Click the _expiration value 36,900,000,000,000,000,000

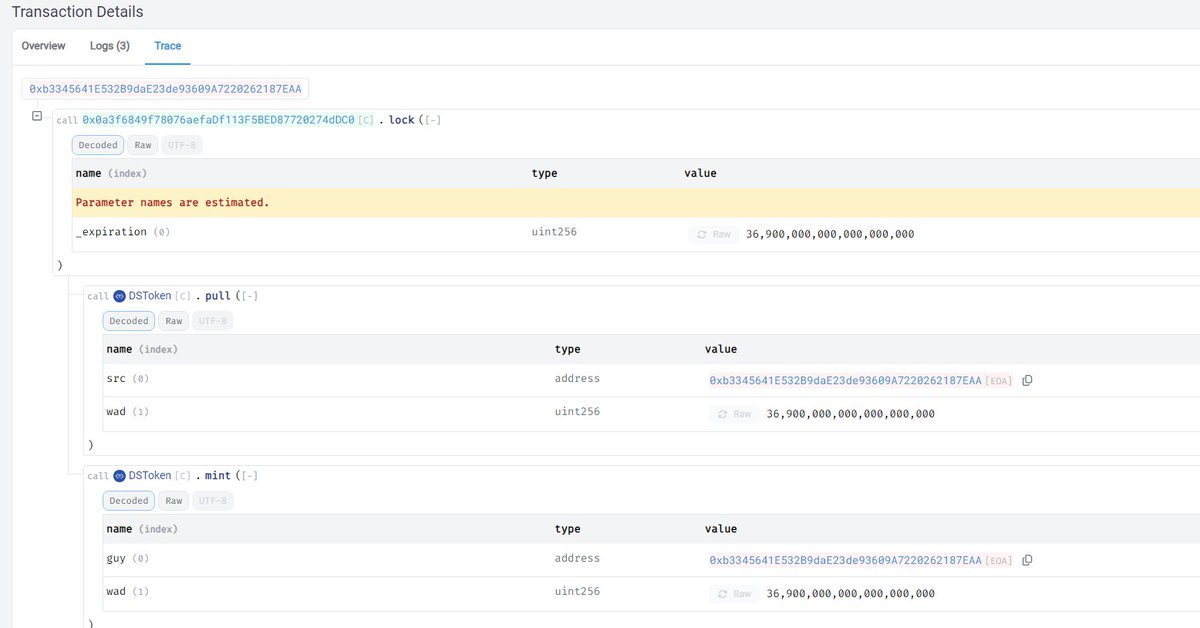[830, 234]
